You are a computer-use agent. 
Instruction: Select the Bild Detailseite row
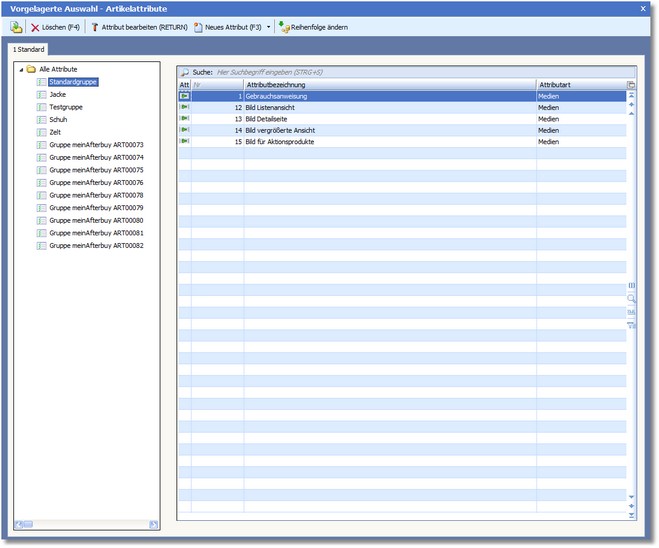pyautogui.click(x=269, y=119)
